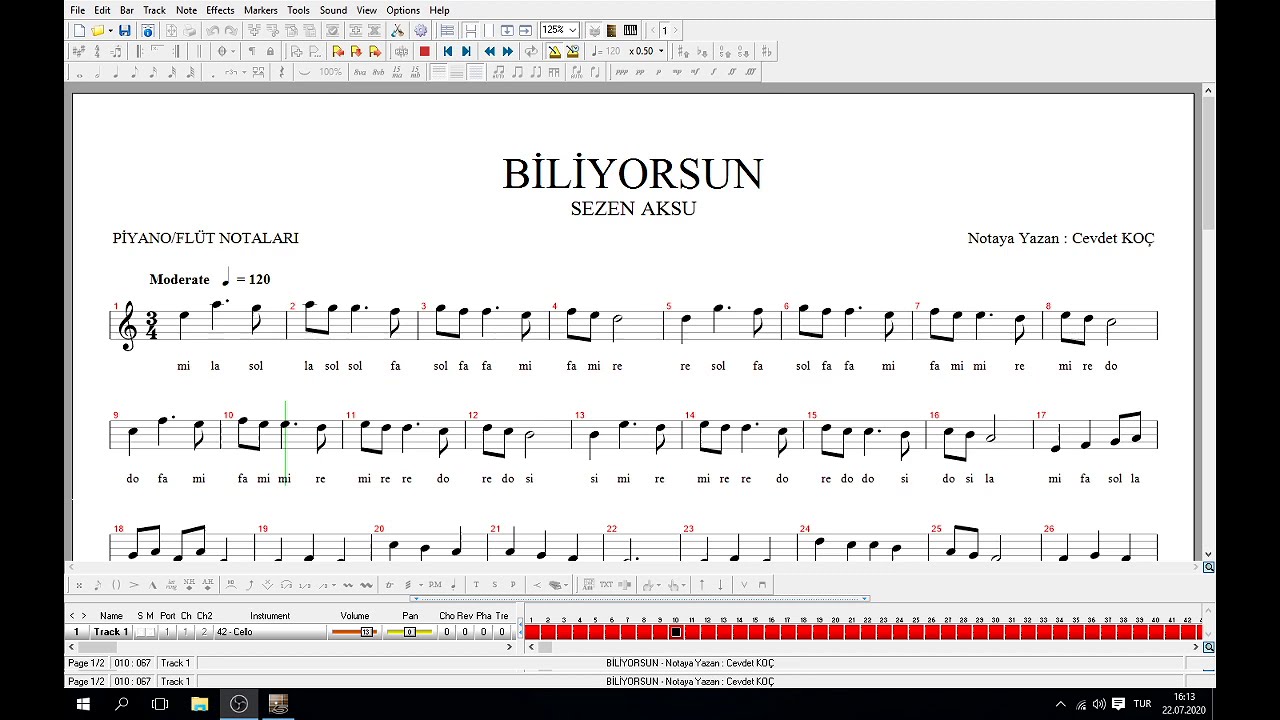The image size is (1280, 720).
Task: Apply 8va octave marking
Action: point(360,72)
